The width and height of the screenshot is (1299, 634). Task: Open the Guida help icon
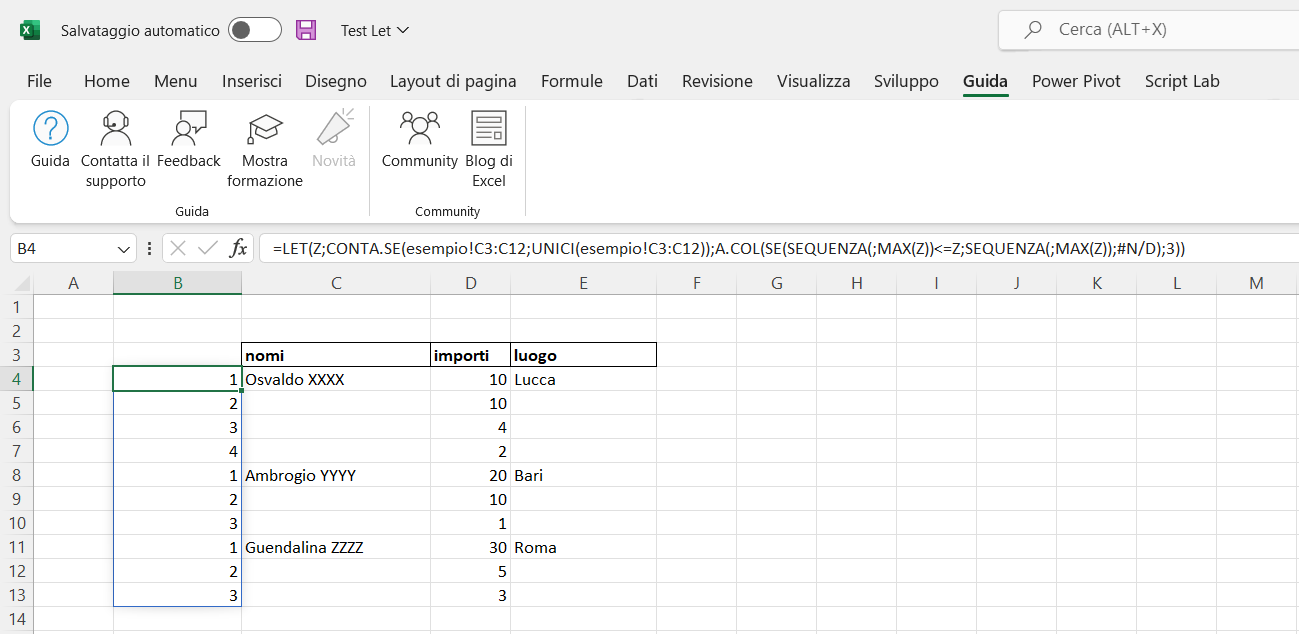tap(51, 129)
